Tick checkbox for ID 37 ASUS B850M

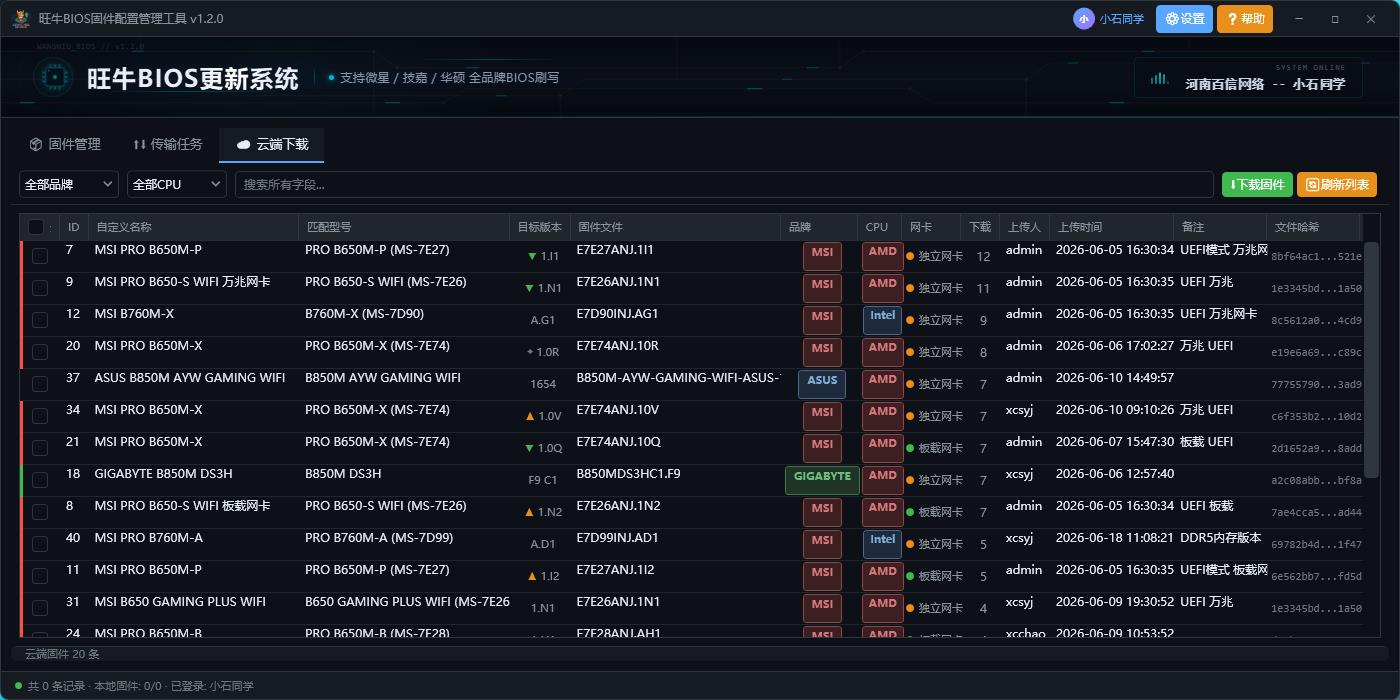pyautogui.click(x=40, y=384)
